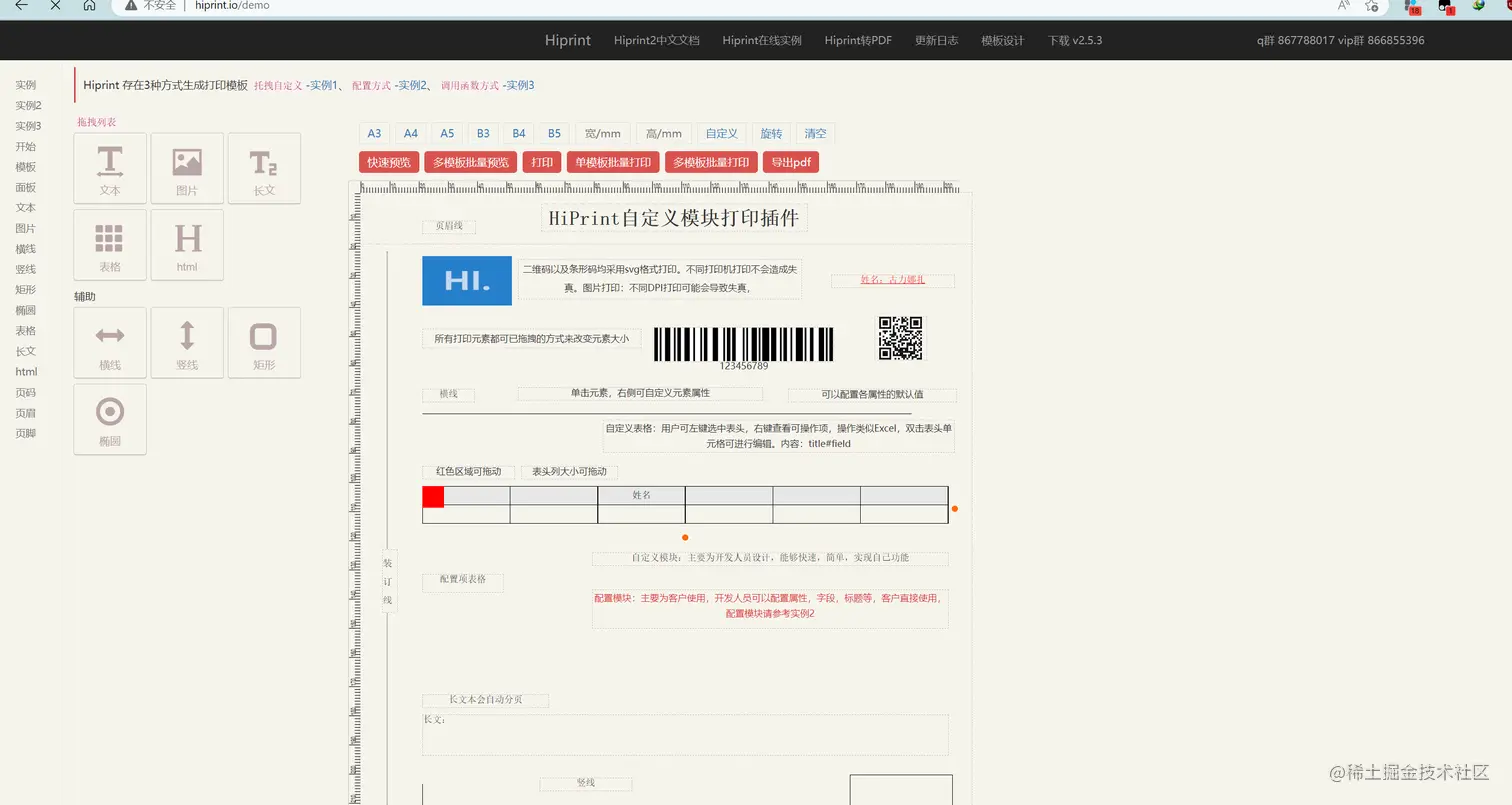View 更新日志 in the navbar

[x=937, y=40]
